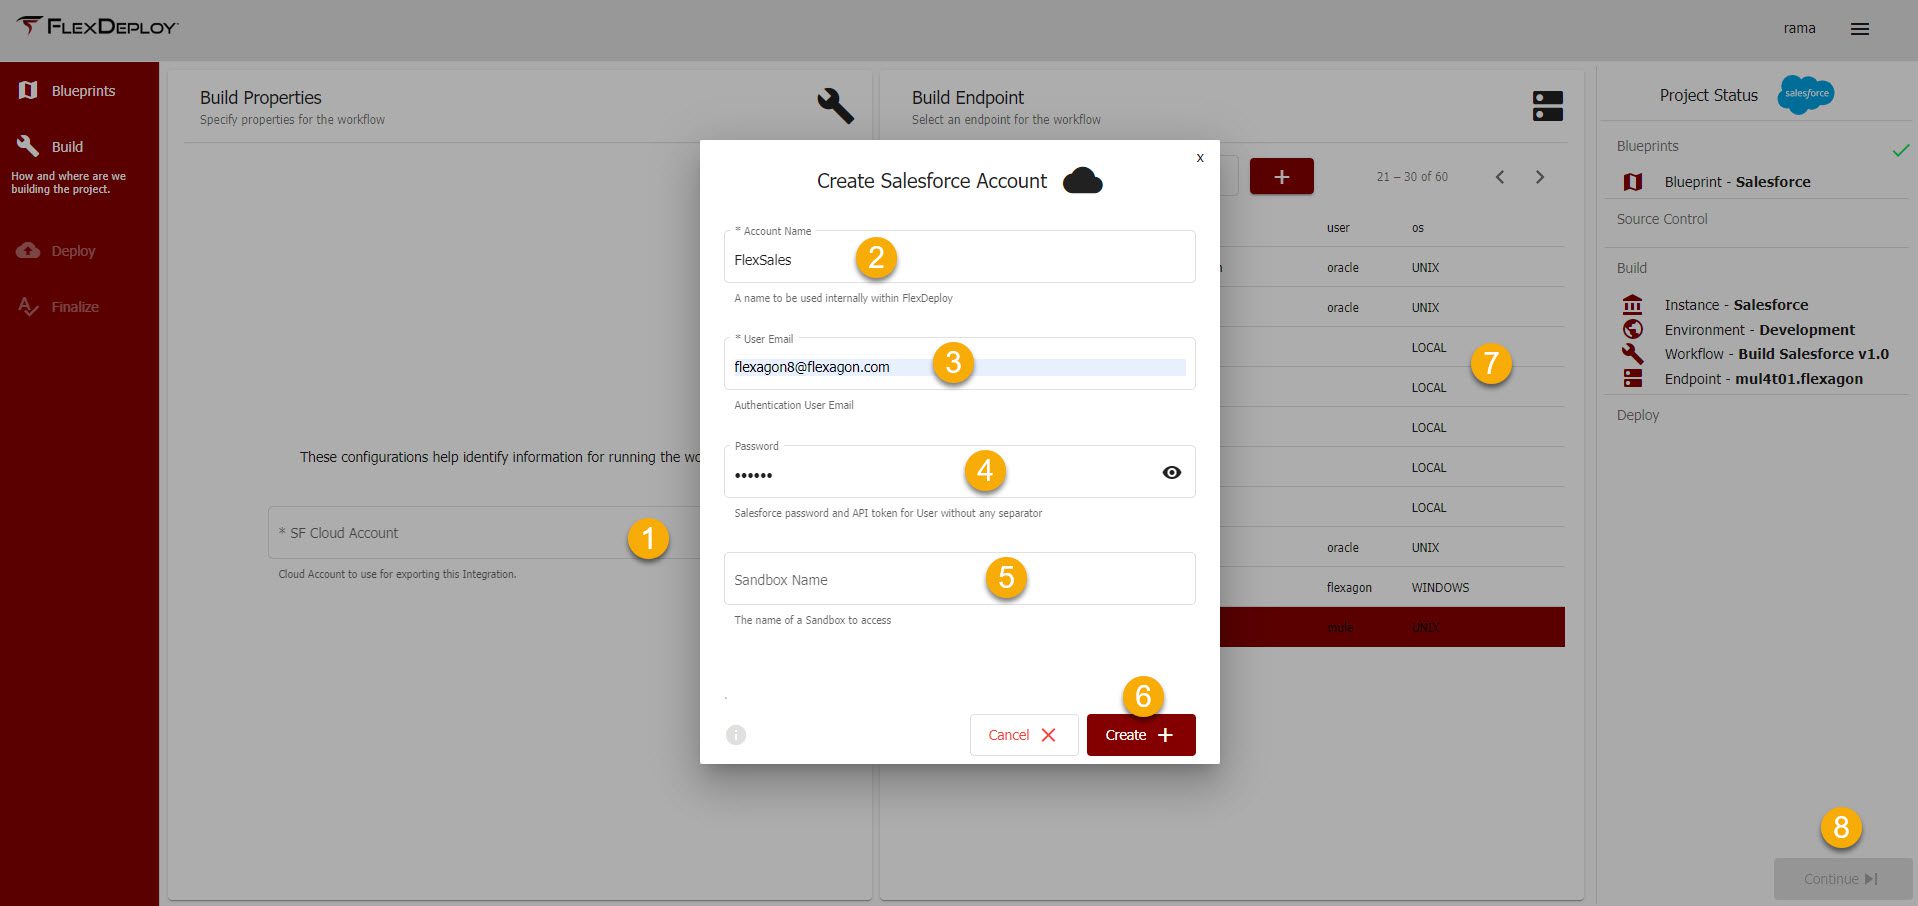Screen dimensions: 1918x906
Task: Click the user column header
Action: [x=1338, y=228]
